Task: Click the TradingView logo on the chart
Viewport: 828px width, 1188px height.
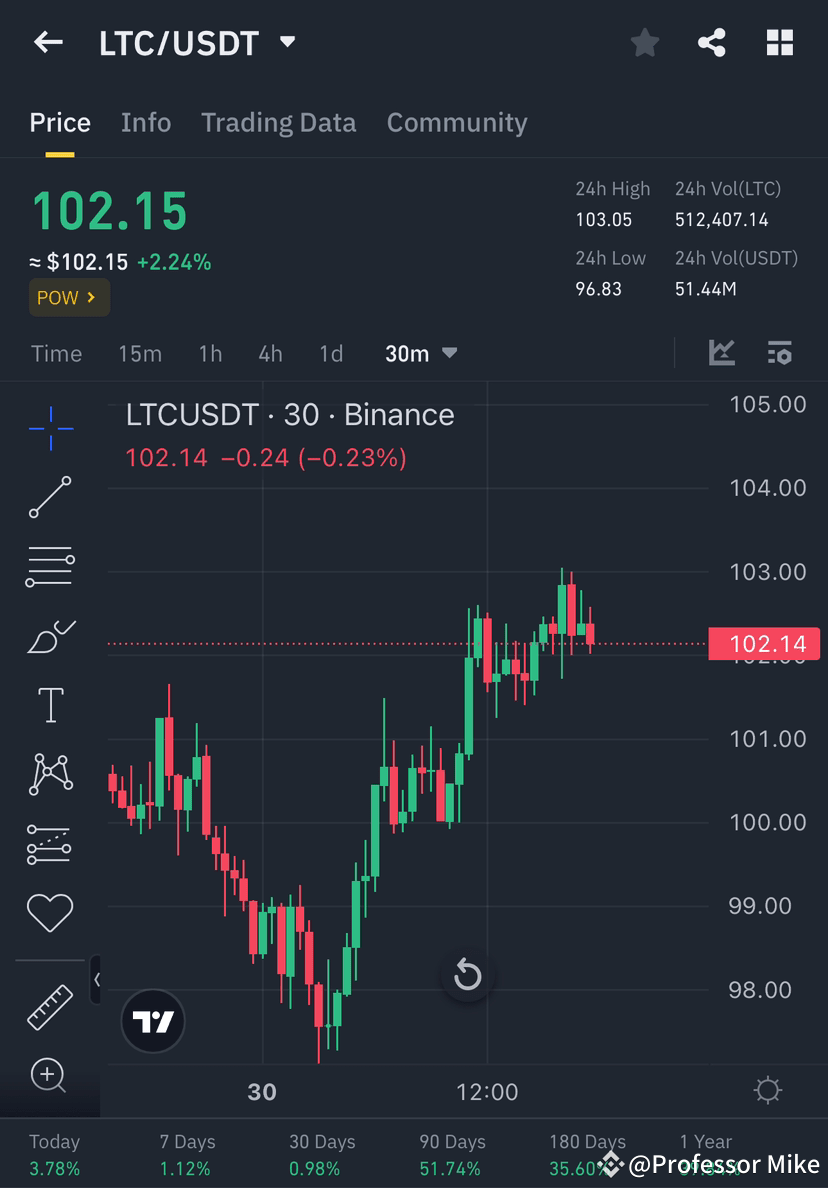Action: 152,1021
